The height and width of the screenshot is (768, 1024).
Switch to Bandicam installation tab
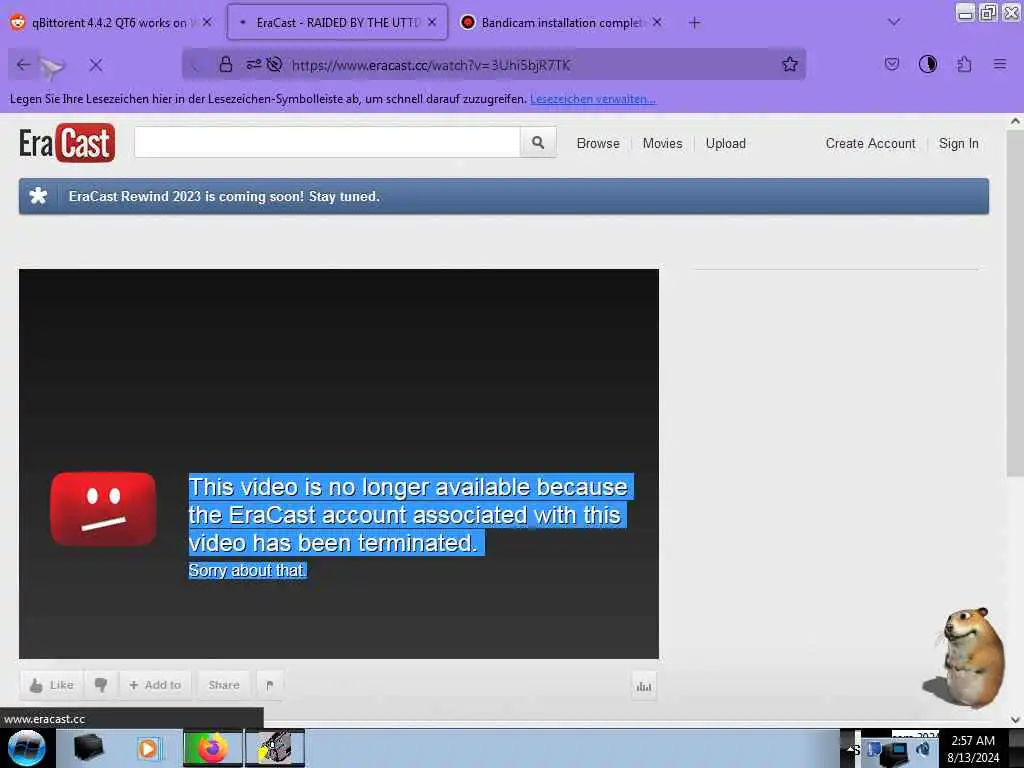pos(562,23)
